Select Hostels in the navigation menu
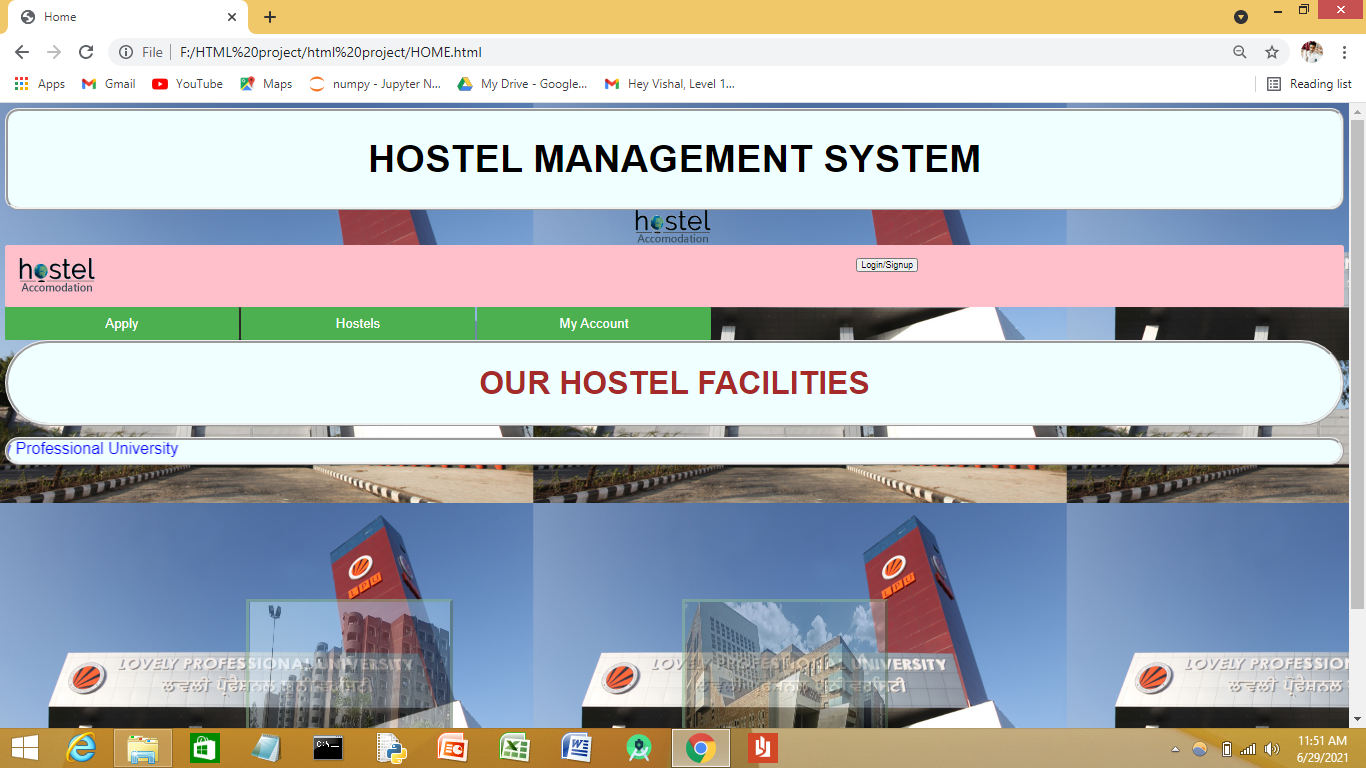 358,323
